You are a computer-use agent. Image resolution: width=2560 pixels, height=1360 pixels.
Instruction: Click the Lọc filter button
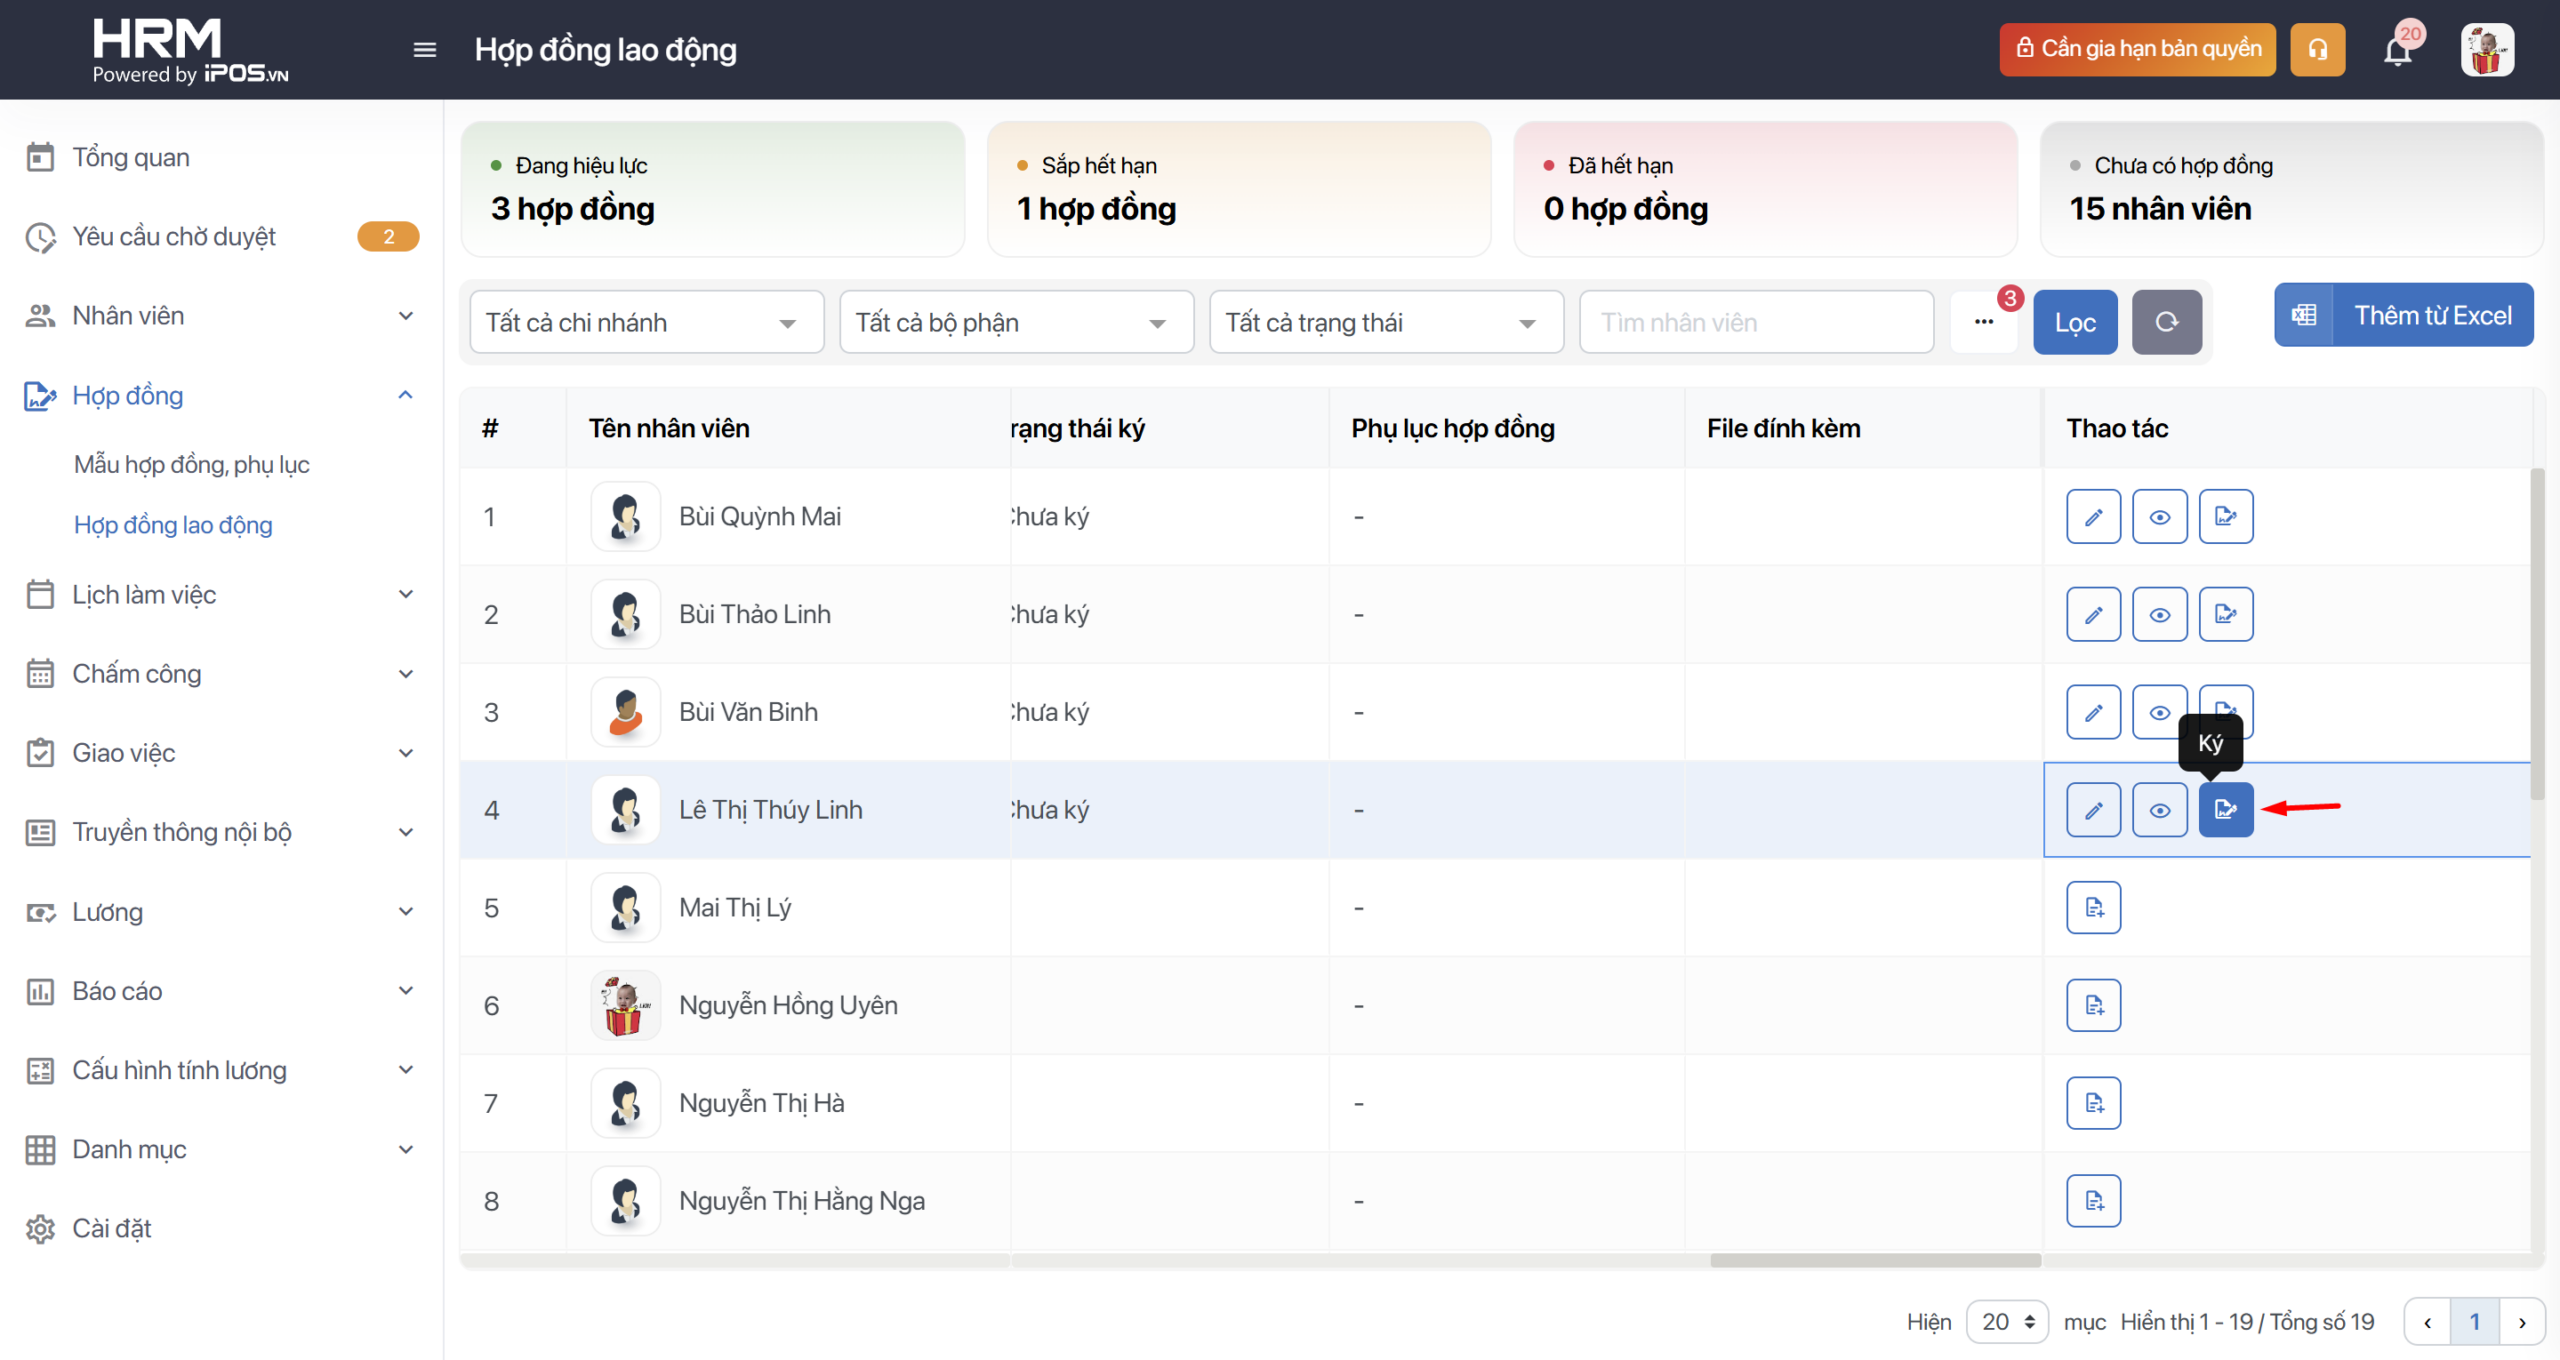pyautogui.click(x=2075, y=322)
